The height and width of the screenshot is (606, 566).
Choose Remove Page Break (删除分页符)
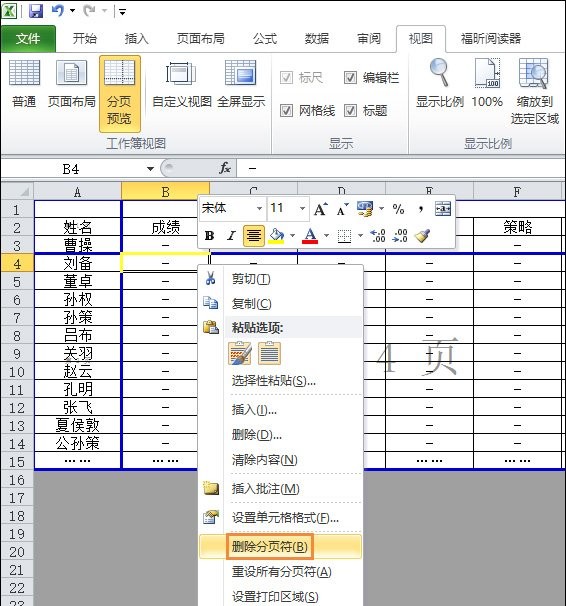[x=281, y=546]
